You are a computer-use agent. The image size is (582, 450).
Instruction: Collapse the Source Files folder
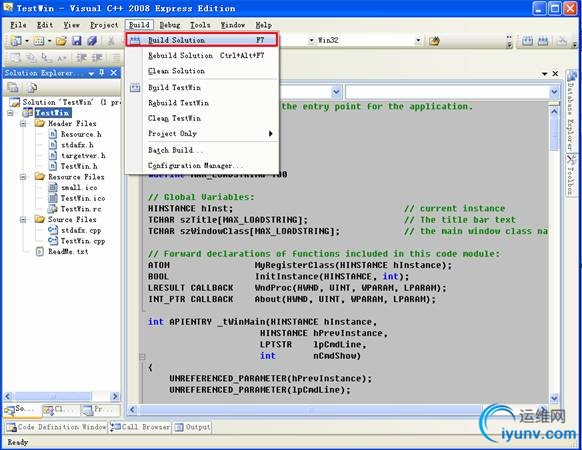coord(23,219)
